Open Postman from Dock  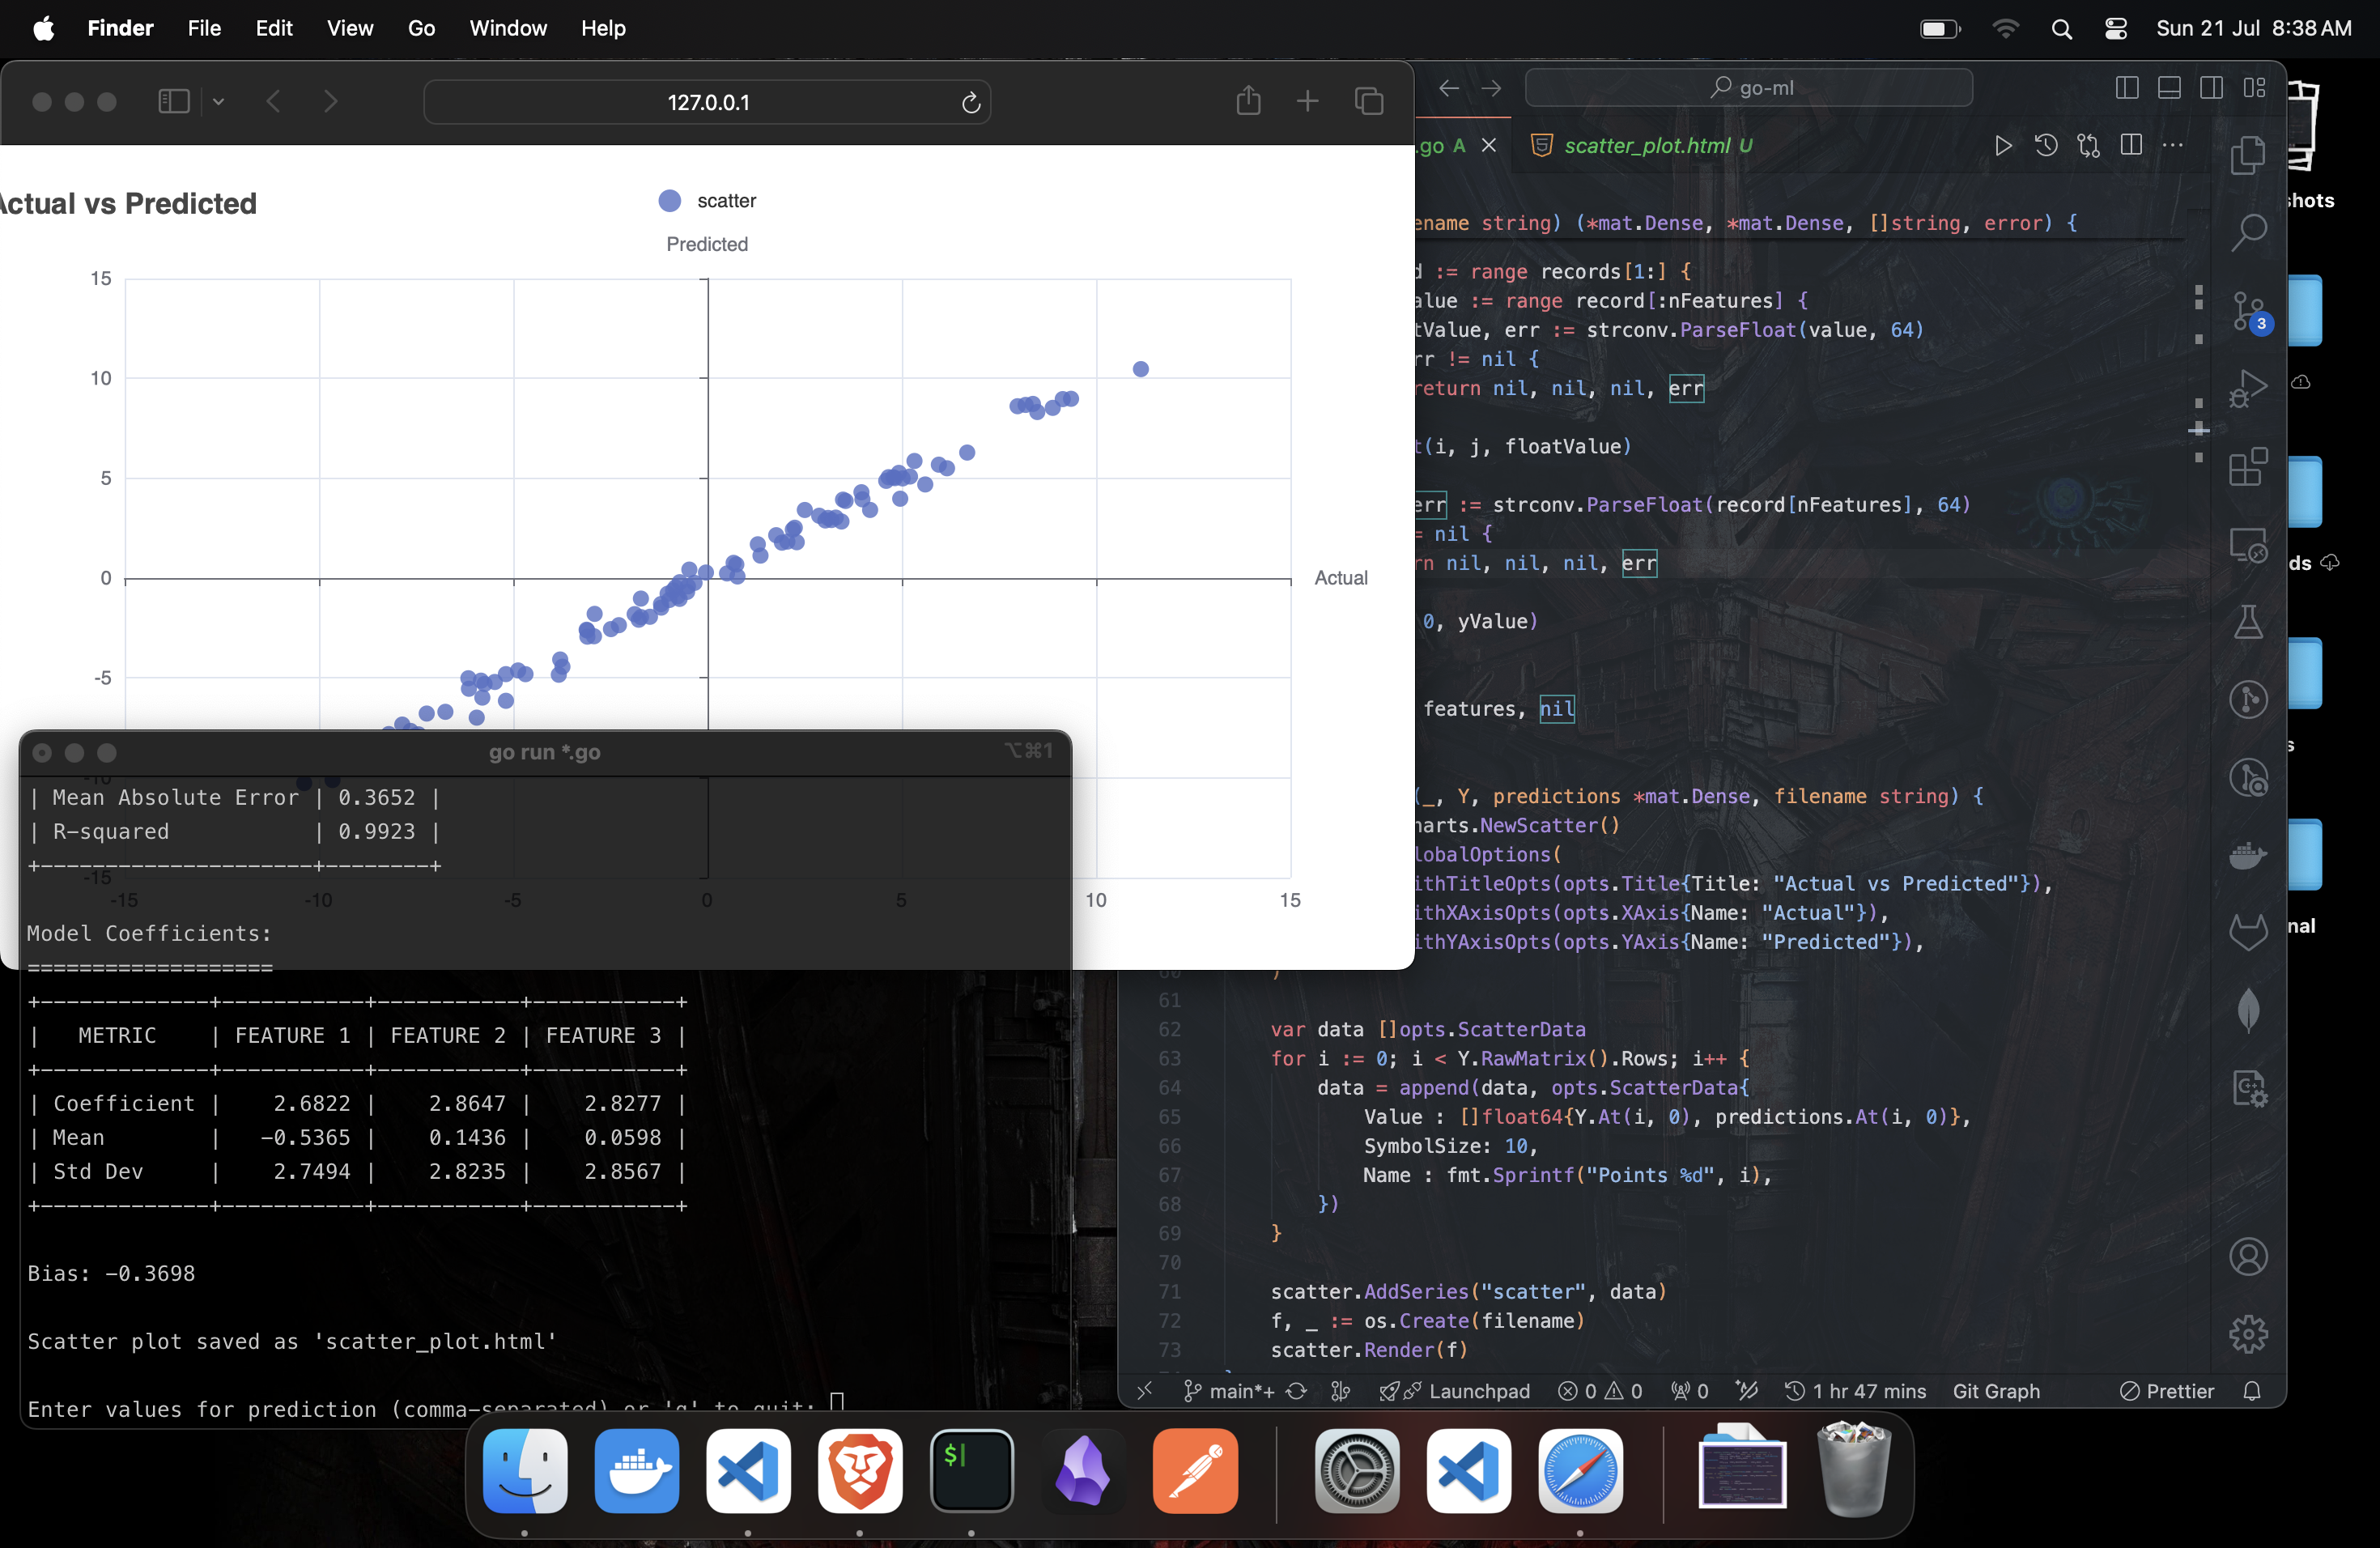point(1195,1471)
